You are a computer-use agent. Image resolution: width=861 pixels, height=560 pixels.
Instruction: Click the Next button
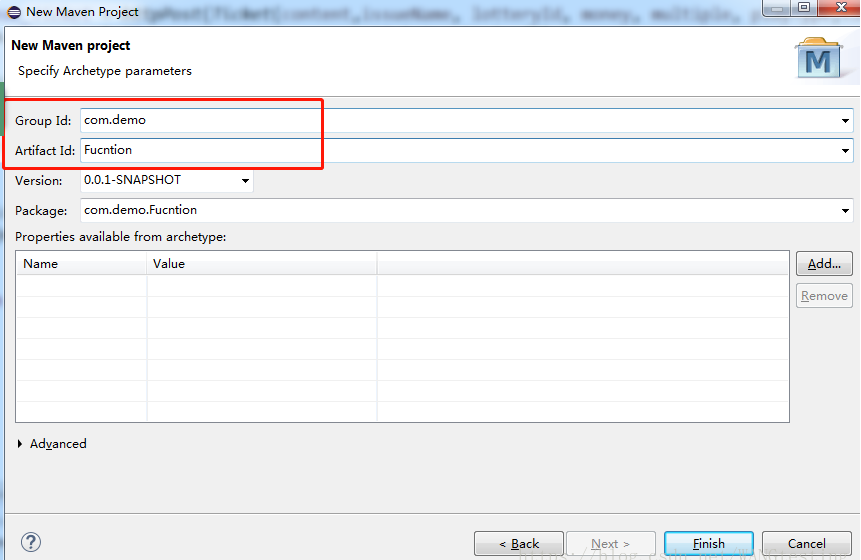pos(611,544)
